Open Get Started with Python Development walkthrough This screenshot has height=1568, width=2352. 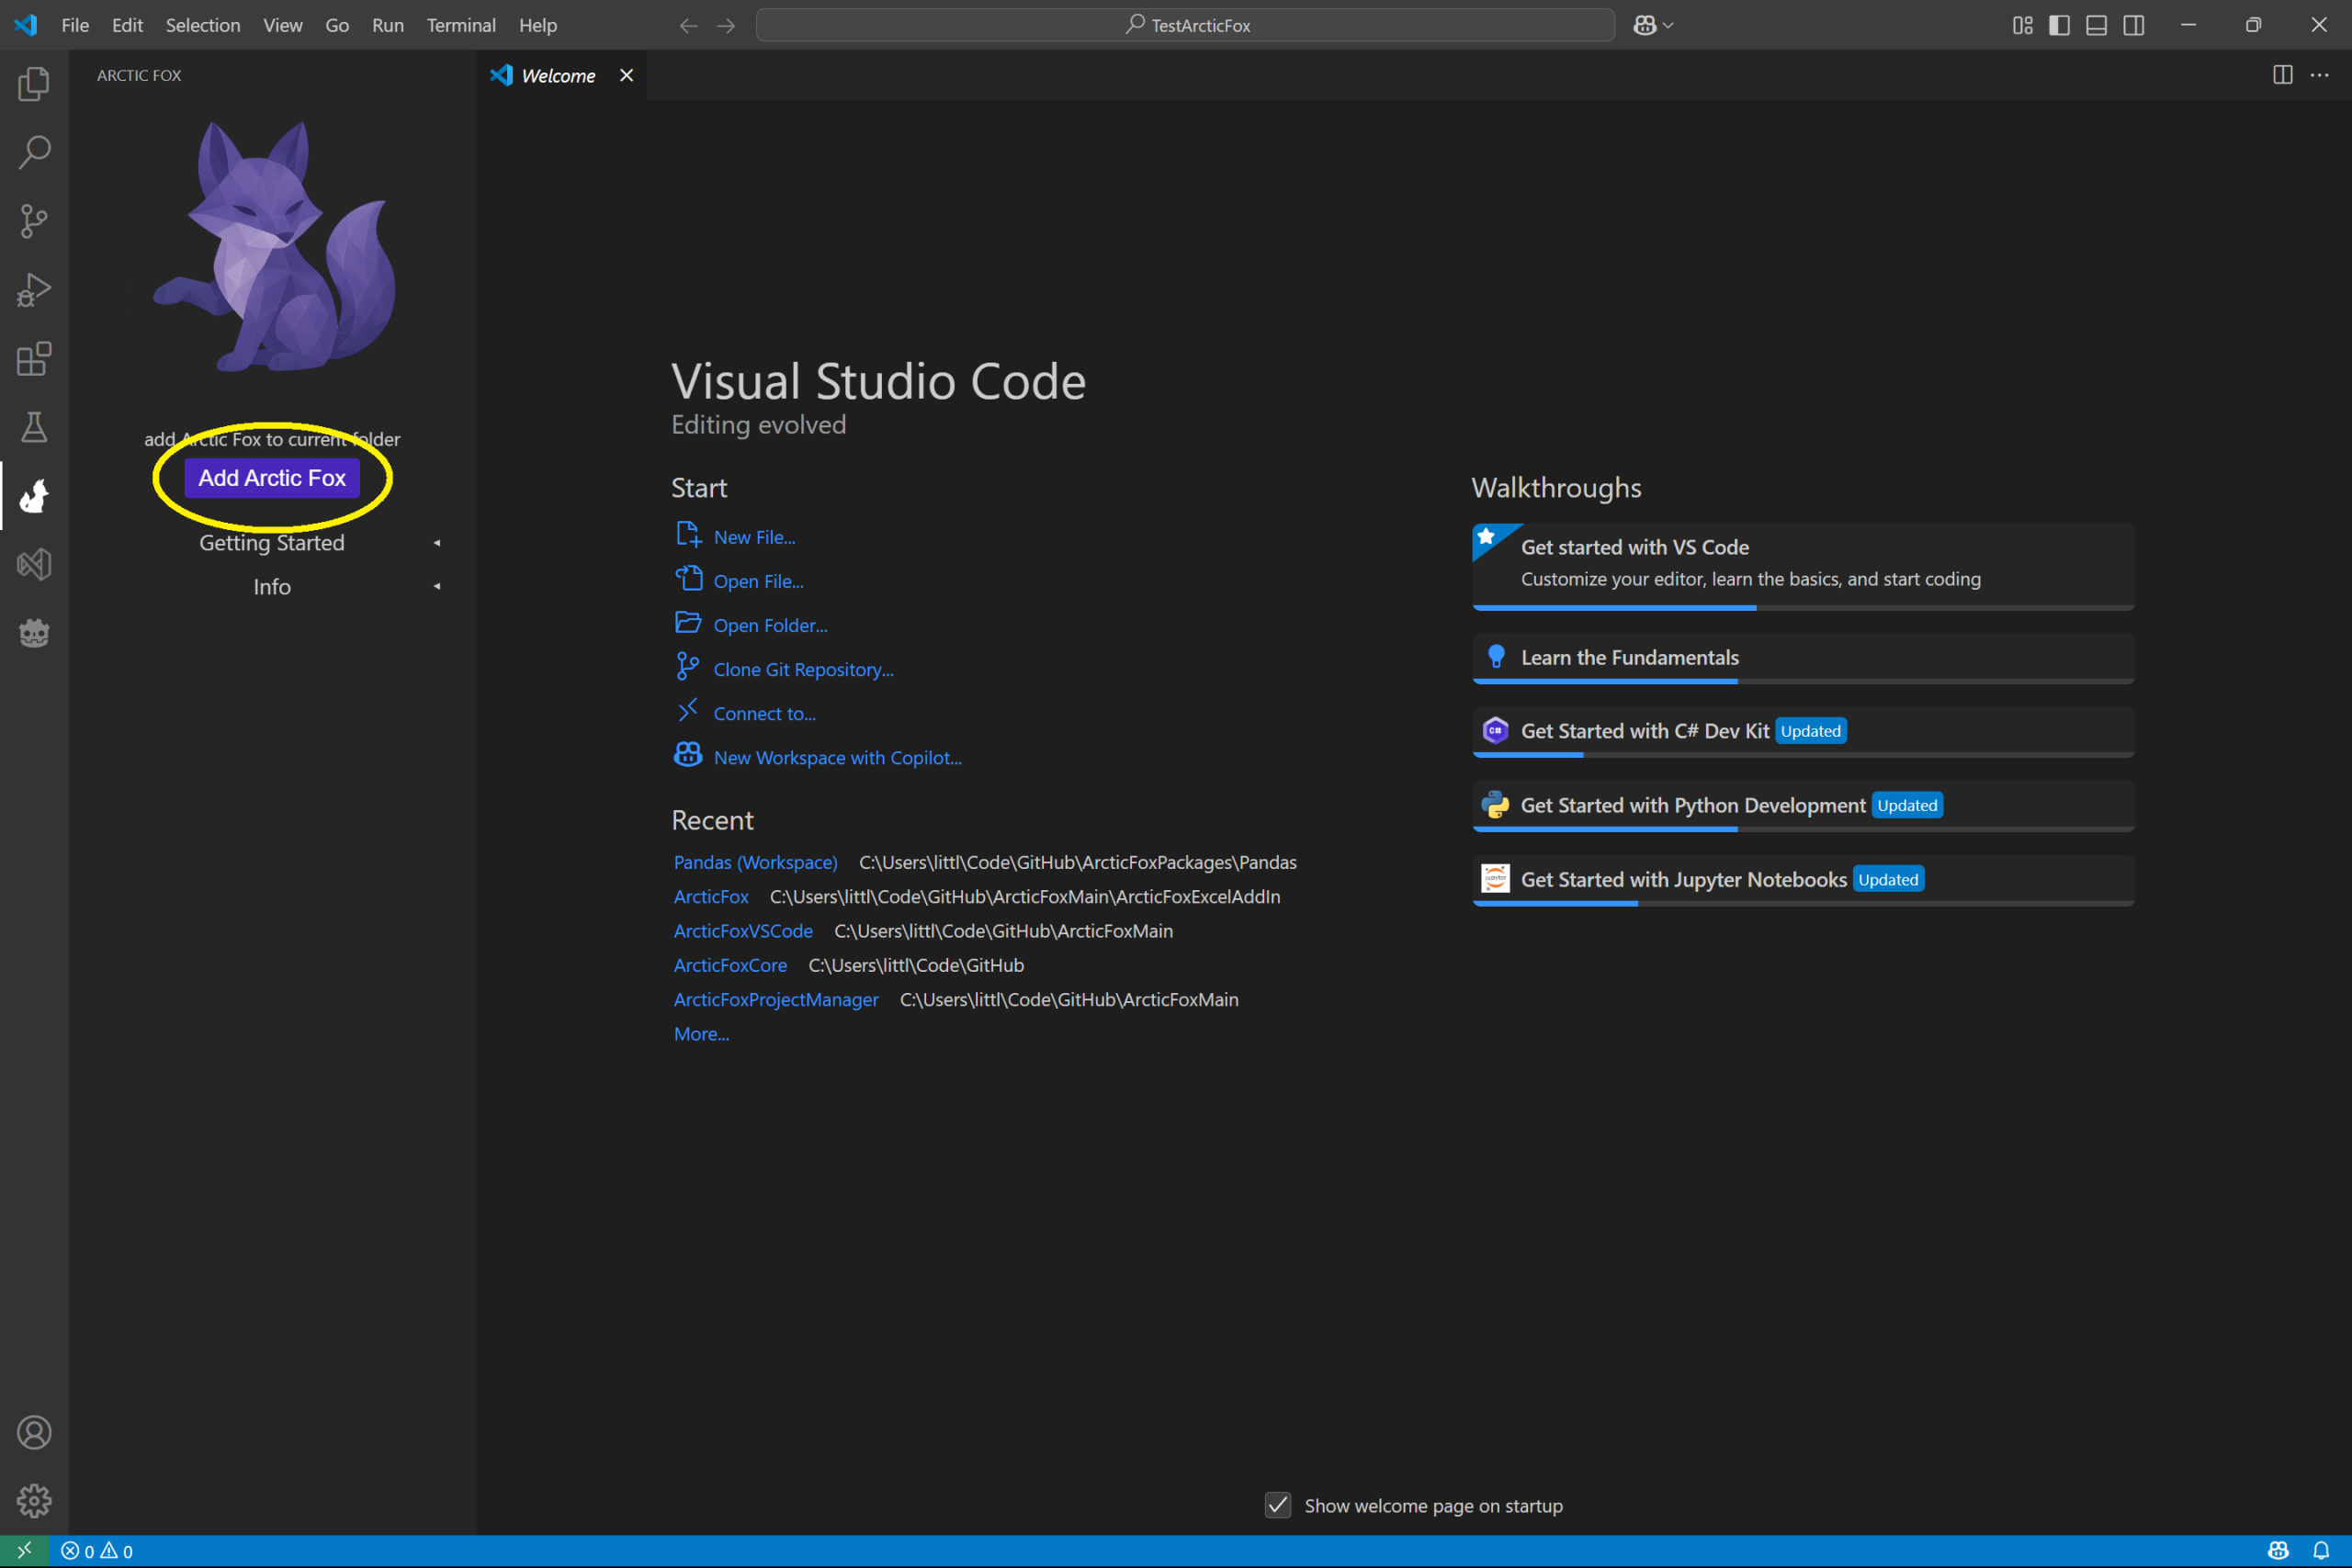pos(1803,806)
